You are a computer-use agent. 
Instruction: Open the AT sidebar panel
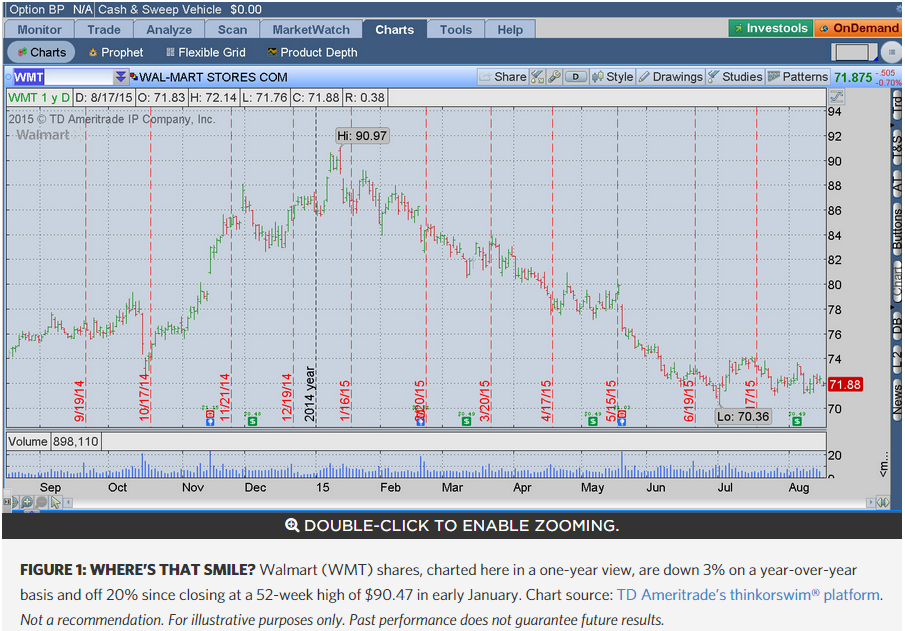point(896,184)
